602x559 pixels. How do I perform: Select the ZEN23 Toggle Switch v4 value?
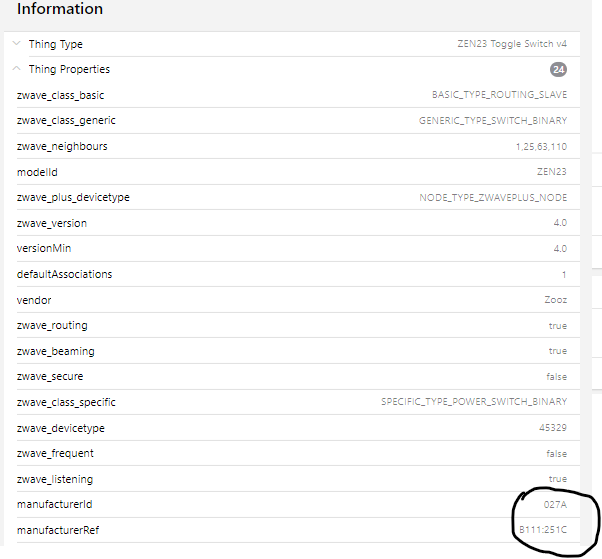[510, 44]
